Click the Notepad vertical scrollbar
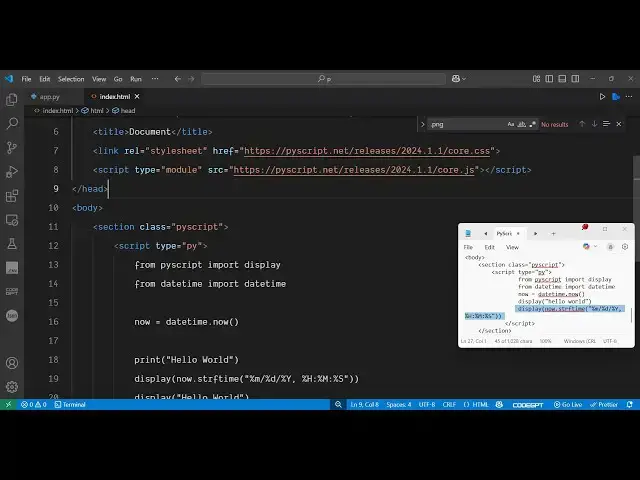 (631, 315)
